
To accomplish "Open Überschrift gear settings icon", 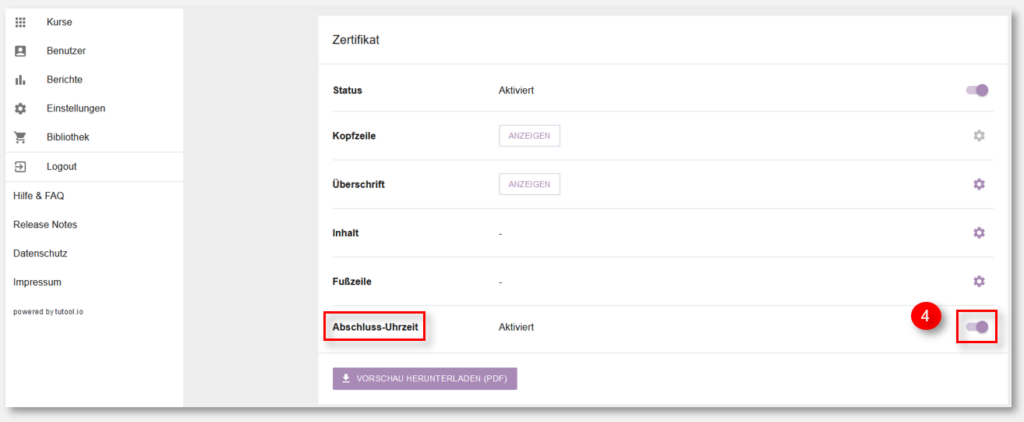I will coord(978,184).
